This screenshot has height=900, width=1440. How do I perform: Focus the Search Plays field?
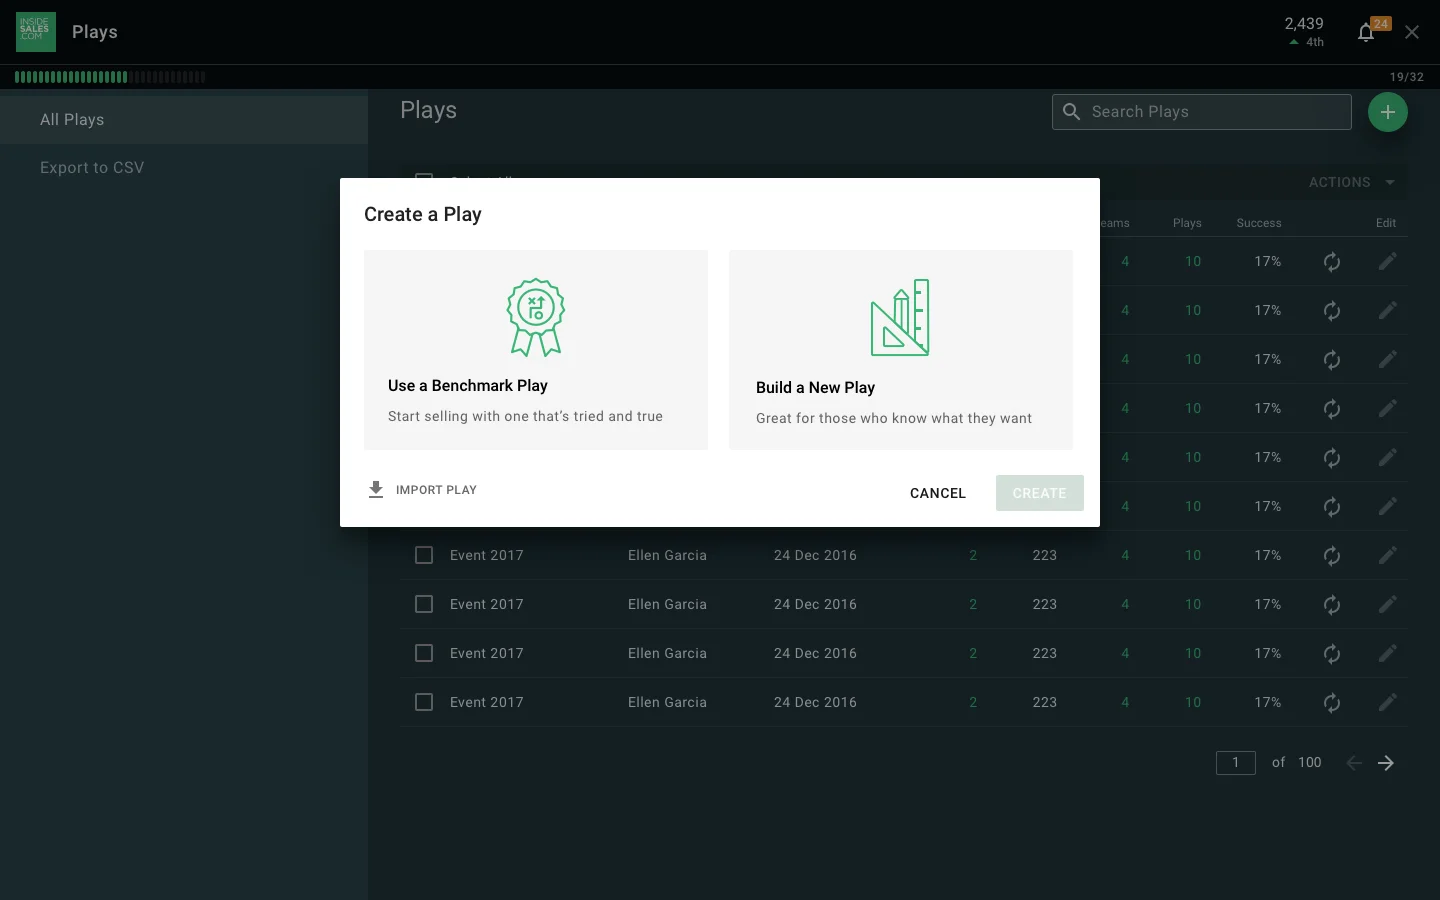(x=1202, y=112)
